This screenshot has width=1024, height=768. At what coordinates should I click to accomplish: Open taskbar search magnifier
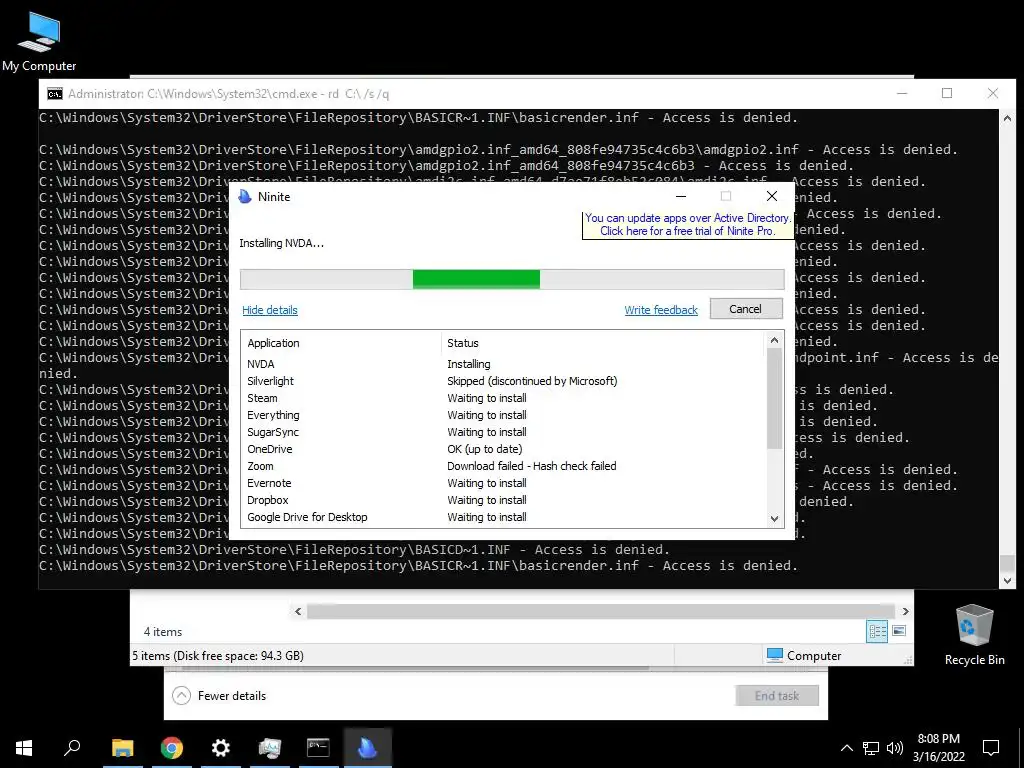pyautogui.click(x=72, y=748)
